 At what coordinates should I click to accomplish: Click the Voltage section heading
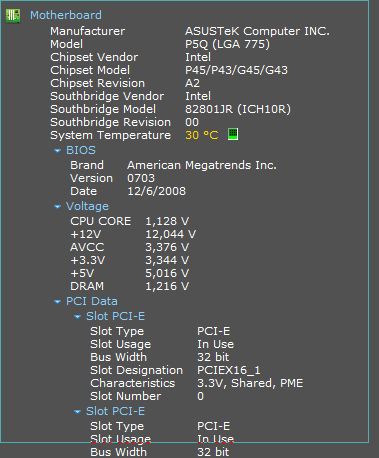click(x=87, y=207)
